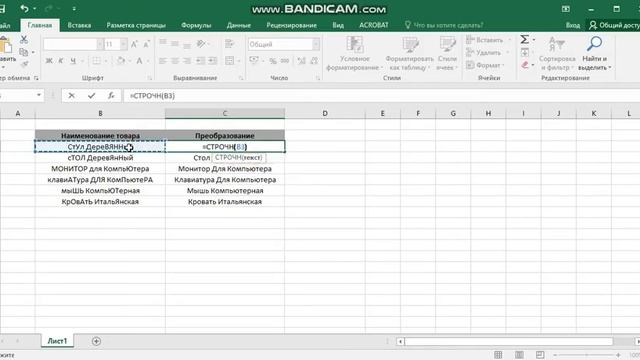The height and width of the screenshot is (360, 640).
Task: Toggle Bold (Ж) formatting
Action: [x=49, y=61]
